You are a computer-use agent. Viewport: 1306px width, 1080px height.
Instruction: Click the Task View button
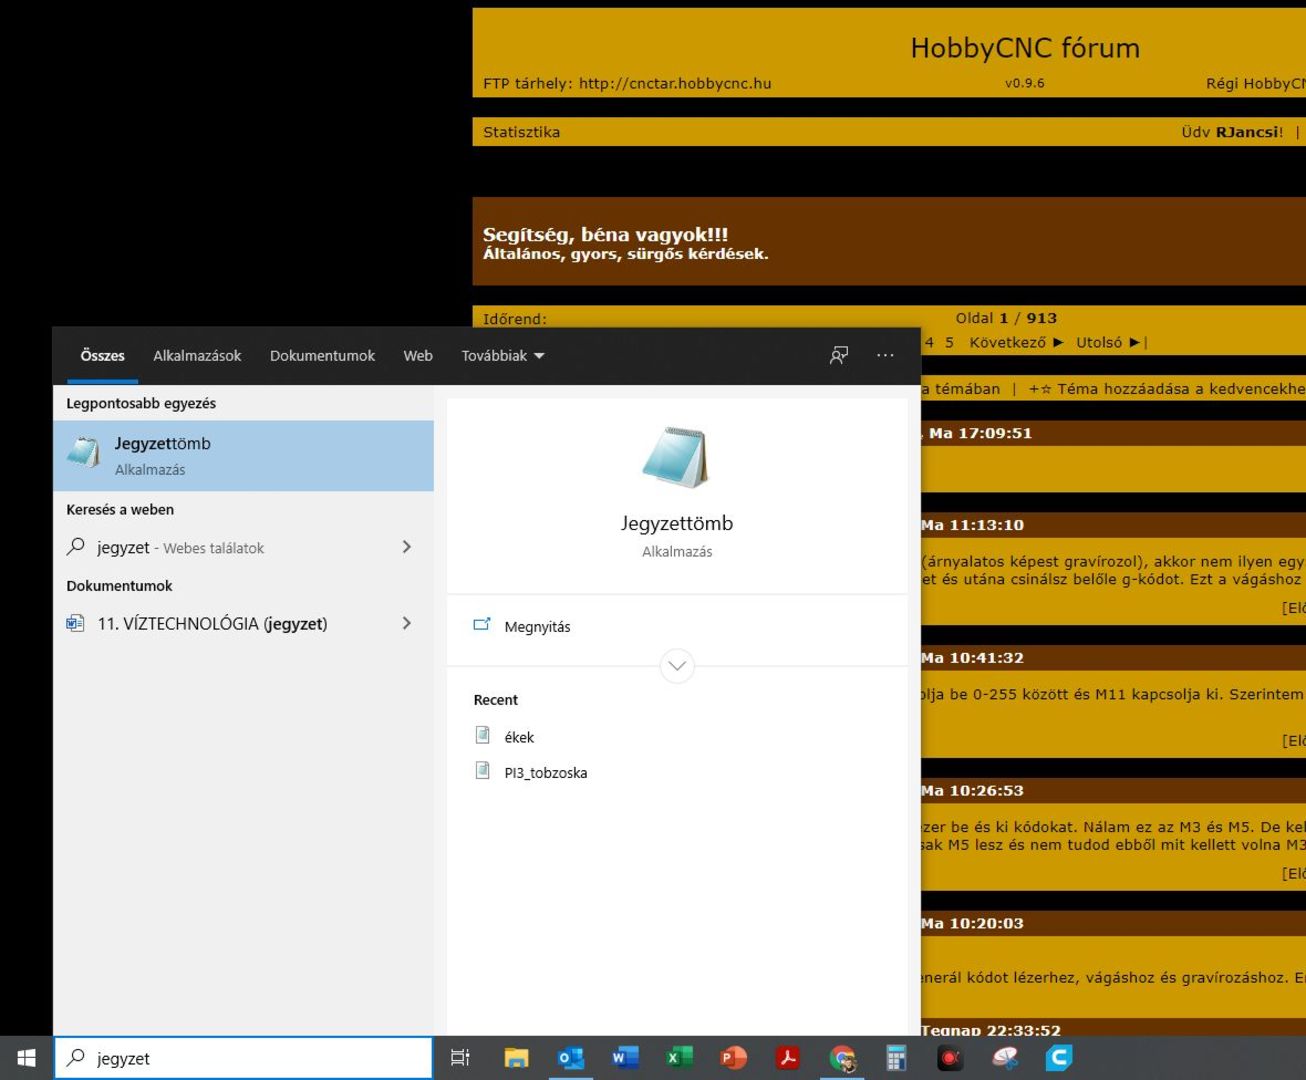point(460,1058)
